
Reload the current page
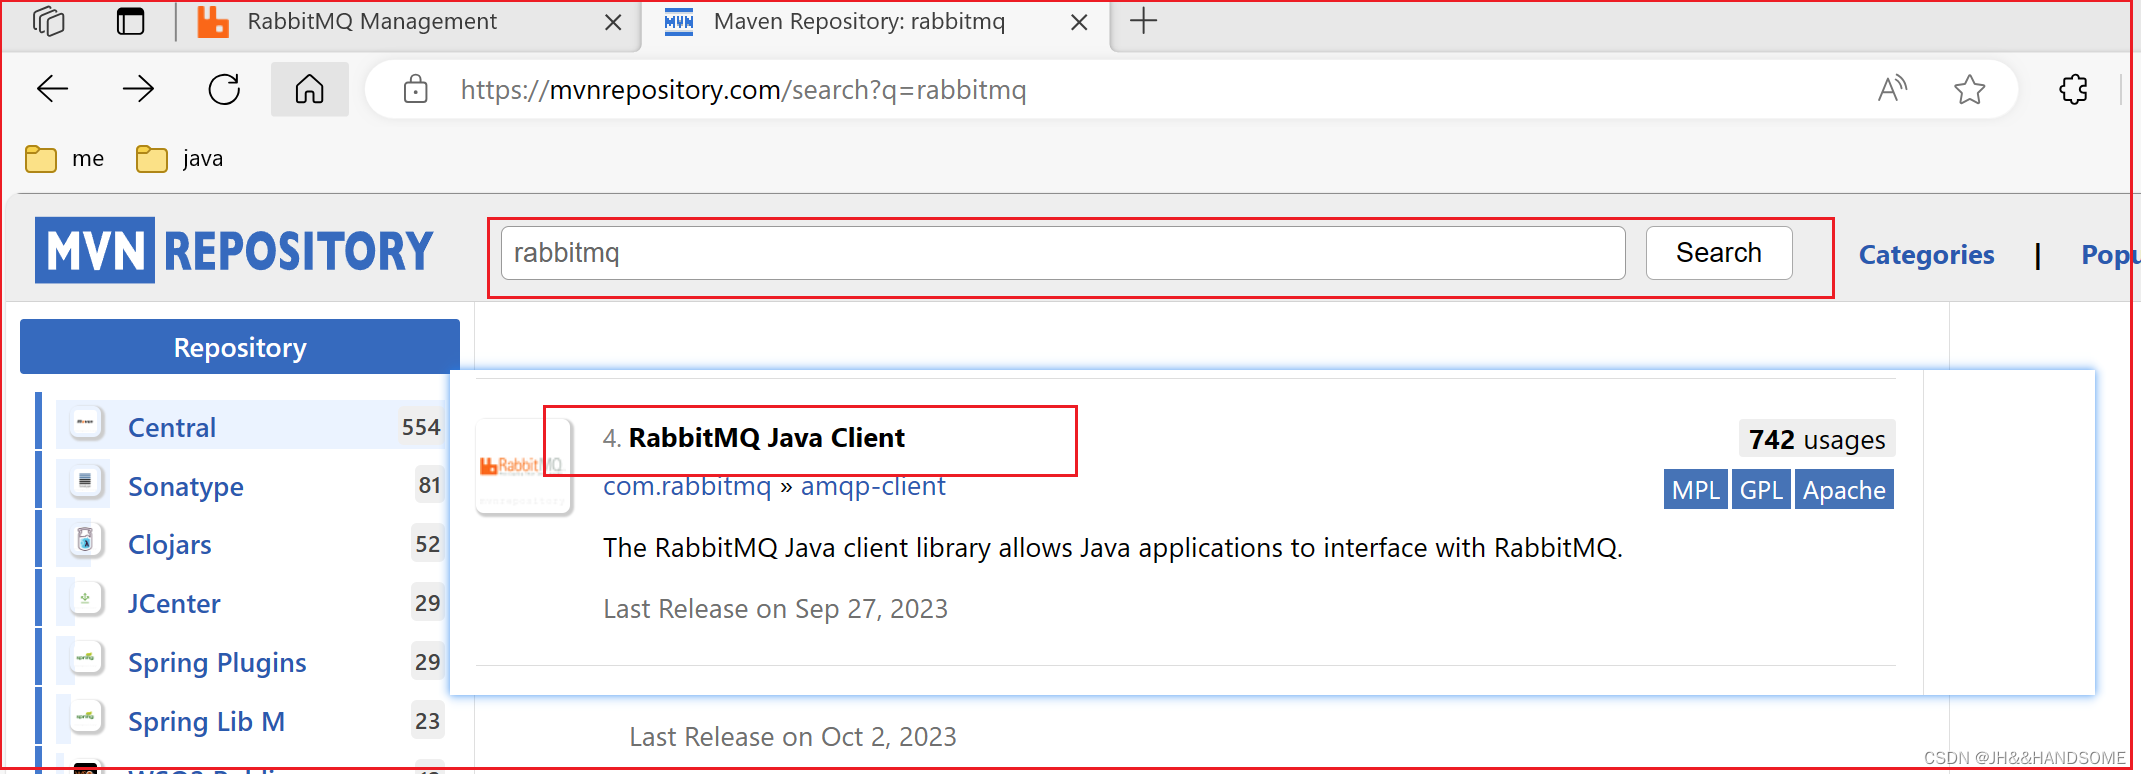coord(224,89)
